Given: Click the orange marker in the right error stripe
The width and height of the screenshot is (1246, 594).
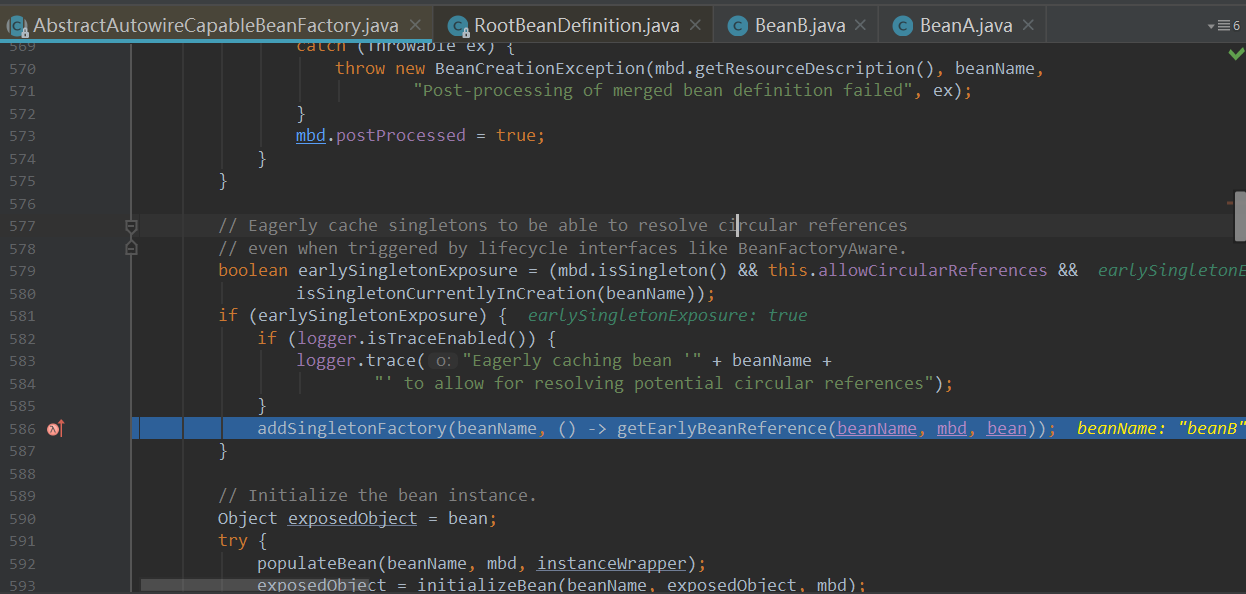Looking at the screenshot, I should [1230, 203].
